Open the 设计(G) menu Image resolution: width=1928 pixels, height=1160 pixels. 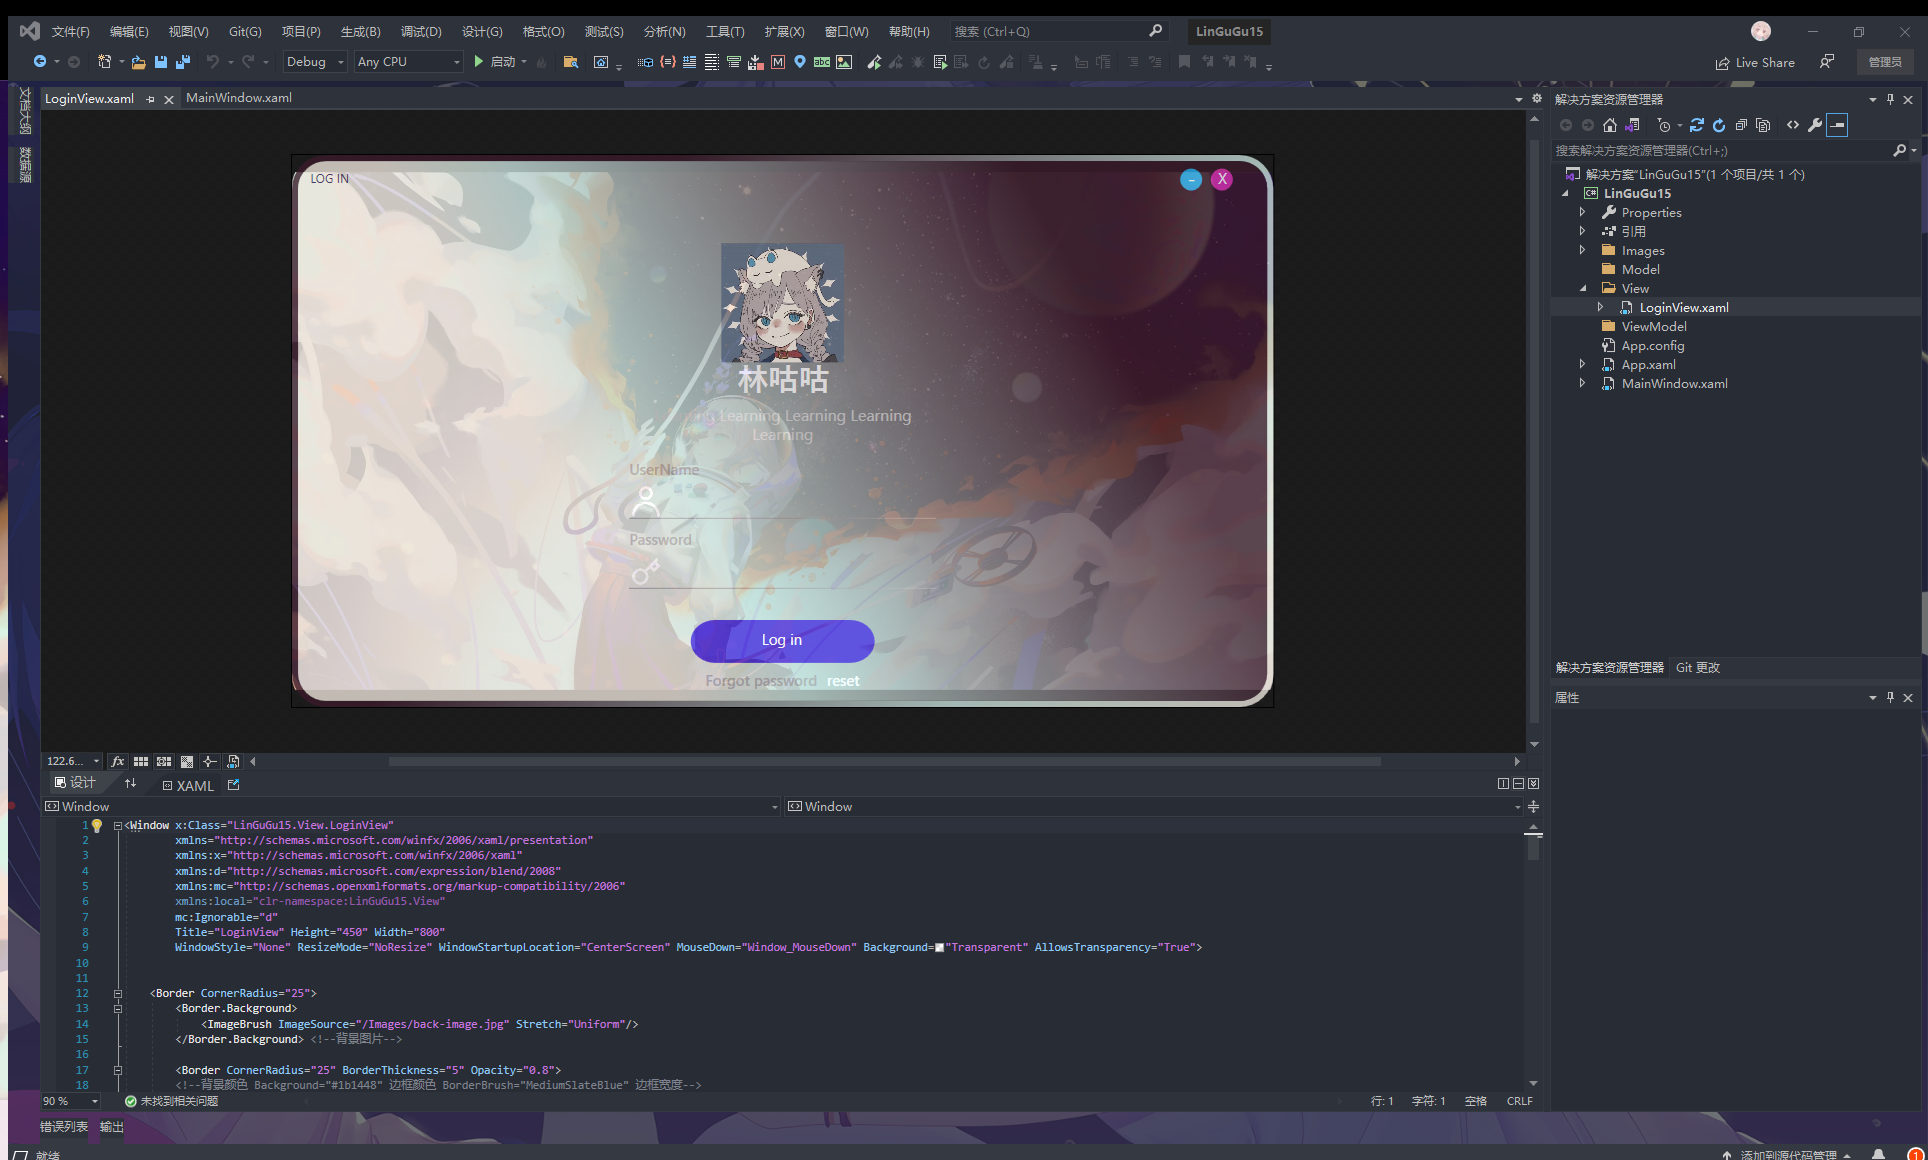482,31
